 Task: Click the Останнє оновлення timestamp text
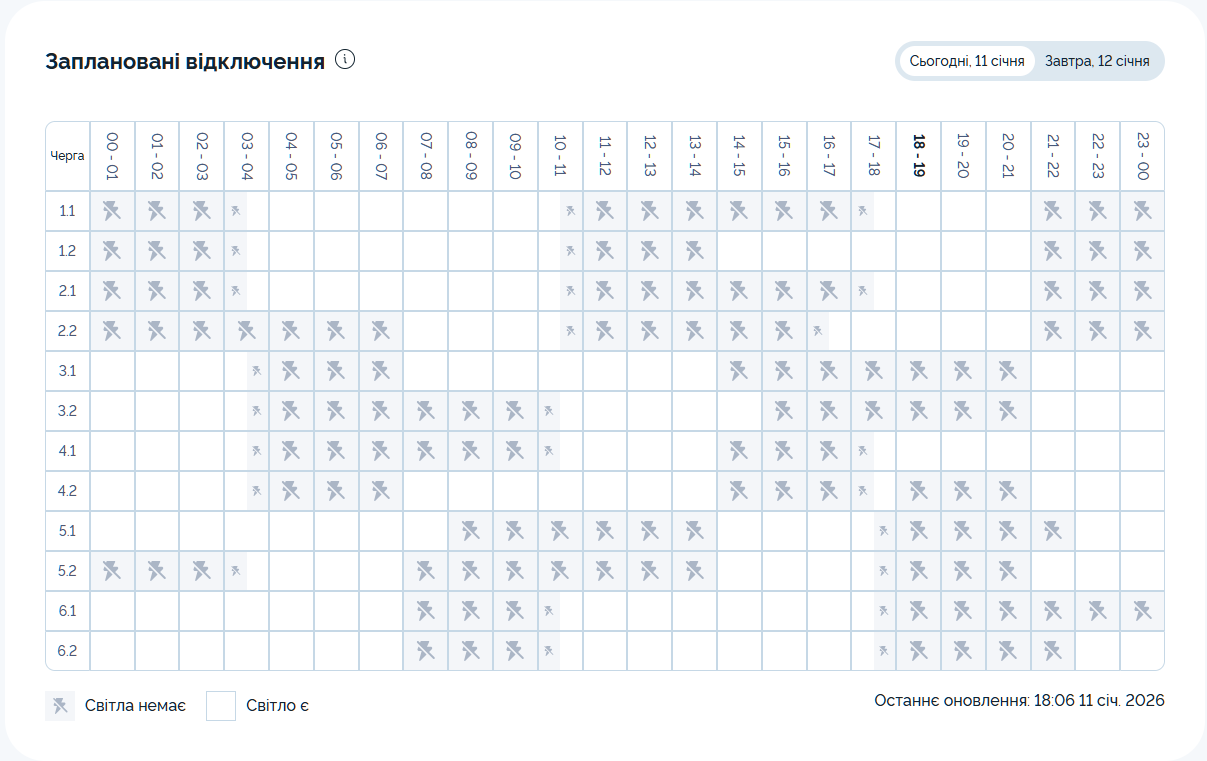pos(1018,700)
